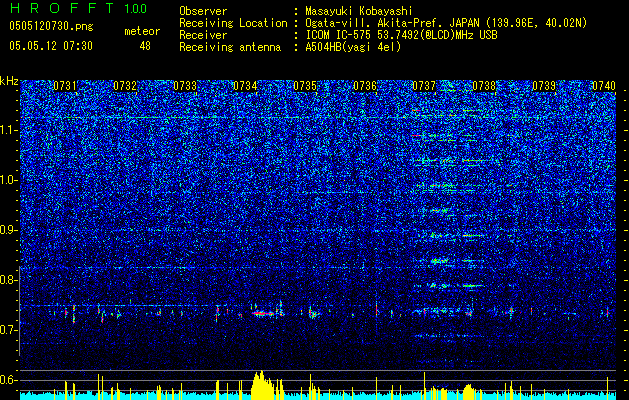The image size is (629, 400).
Task: Click the HROFFT program title text
Action: pos(62,8)
